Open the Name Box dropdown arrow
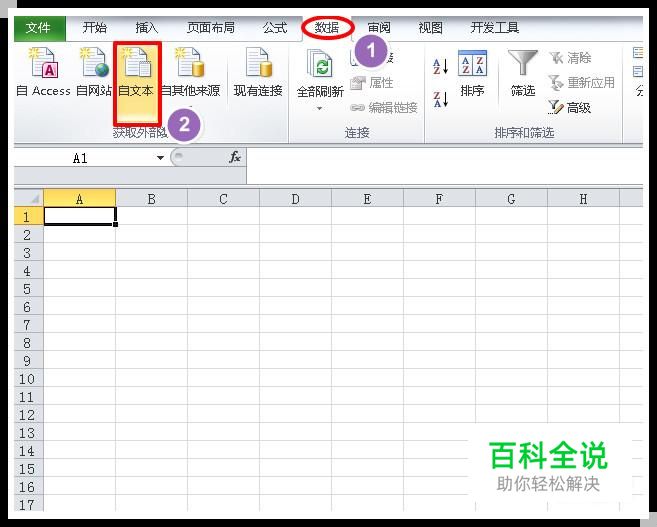 pos(160,158)
